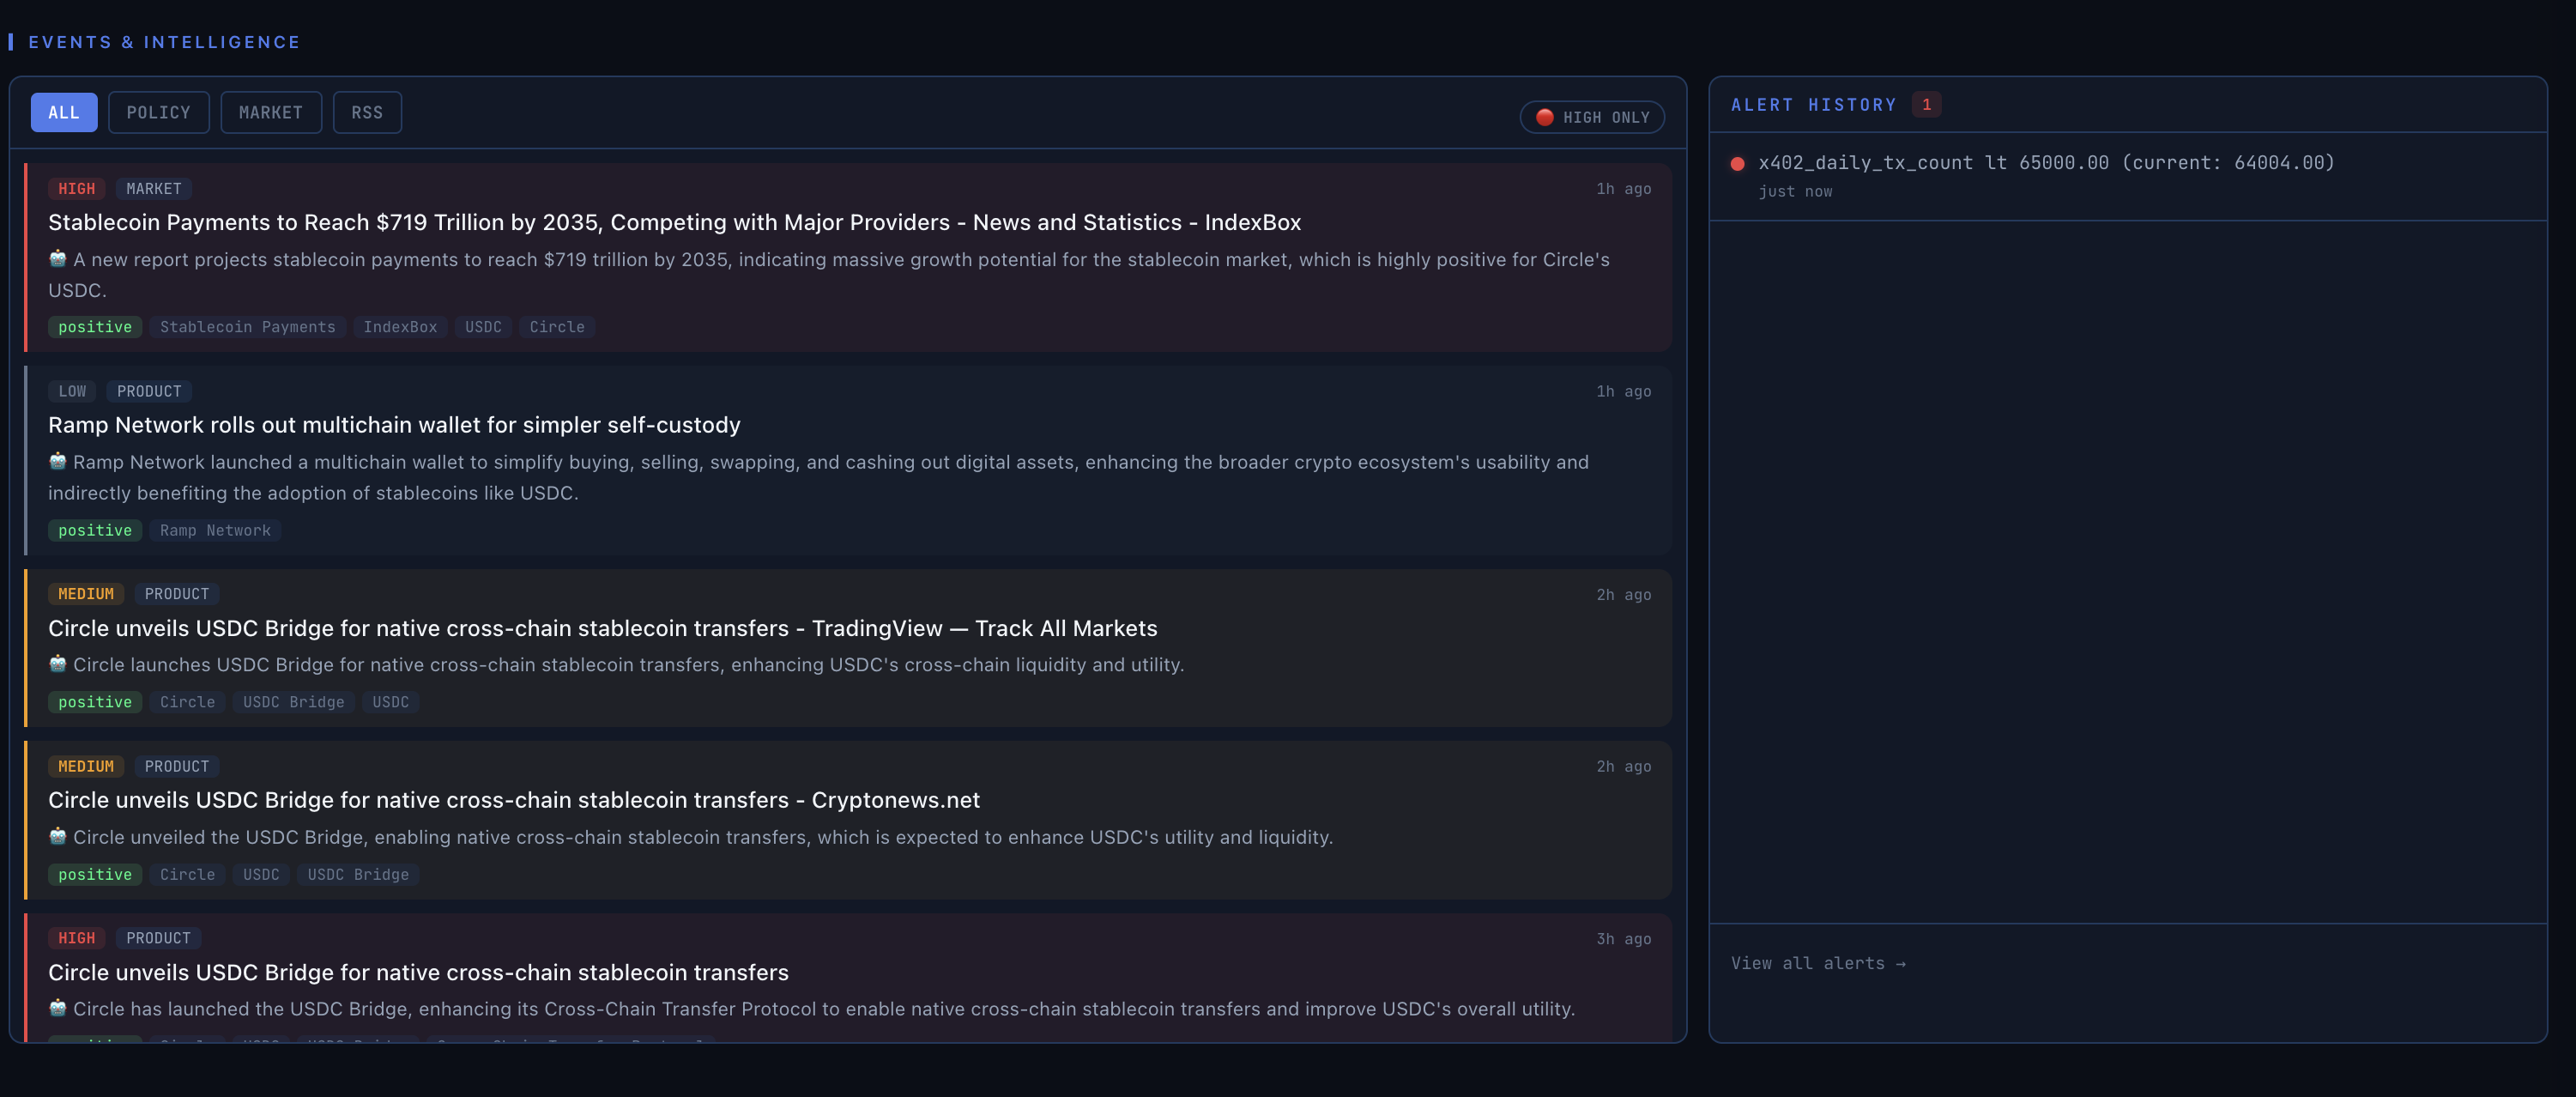
Task: Switch to the POLICY tab
Action: point(158,113)
